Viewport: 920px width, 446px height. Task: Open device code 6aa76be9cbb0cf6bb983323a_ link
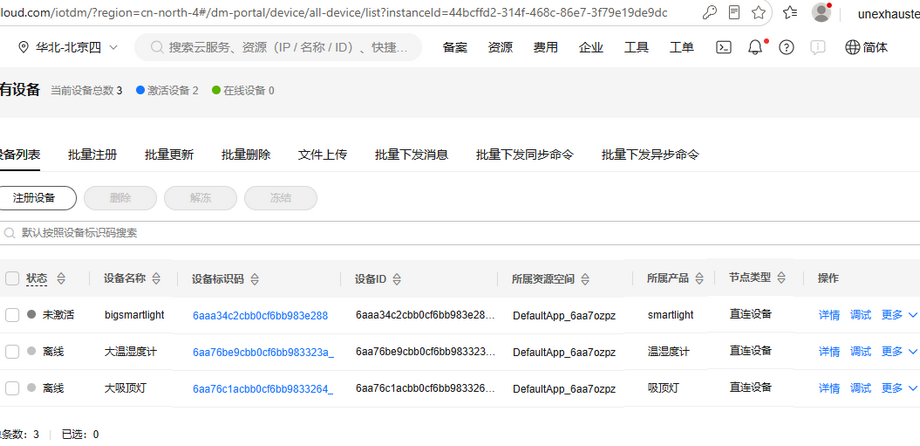tap(263, 352)
